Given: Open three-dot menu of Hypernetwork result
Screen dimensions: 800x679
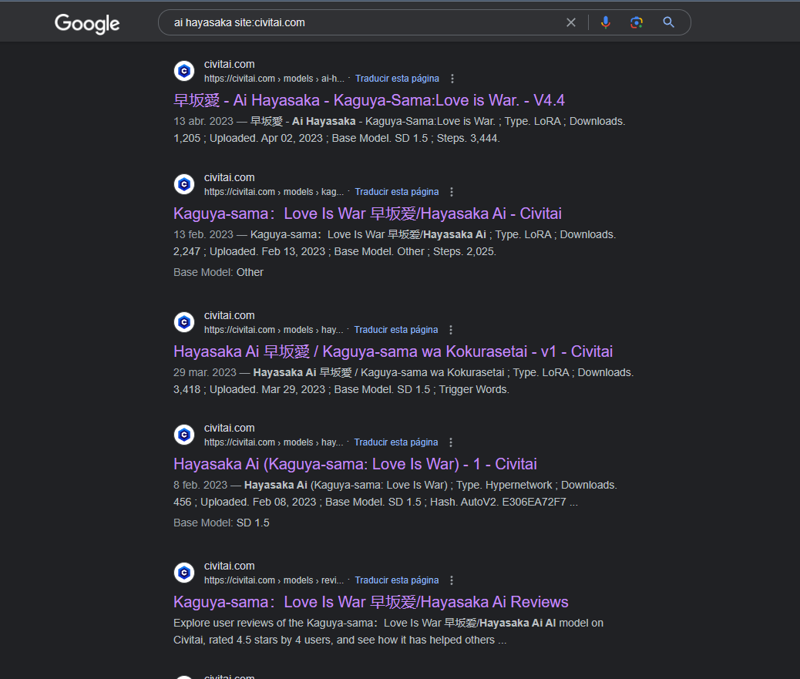Looking at the screenshot, I should (x=451, y=442).
